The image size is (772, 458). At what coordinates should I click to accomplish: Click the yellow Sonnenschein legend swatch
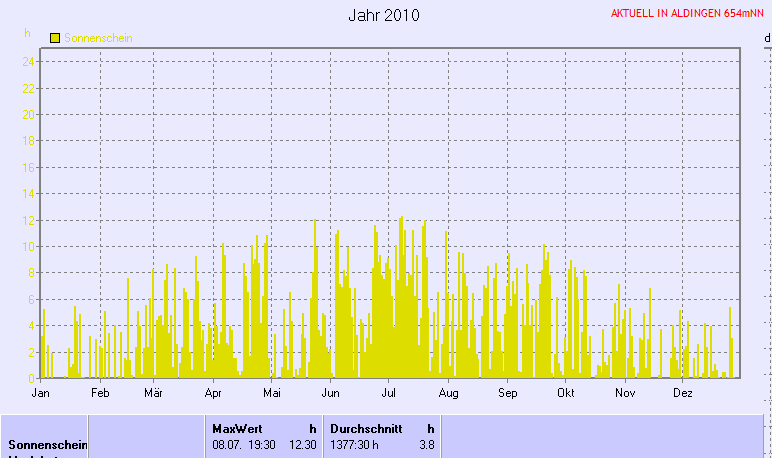pos(55,38)
